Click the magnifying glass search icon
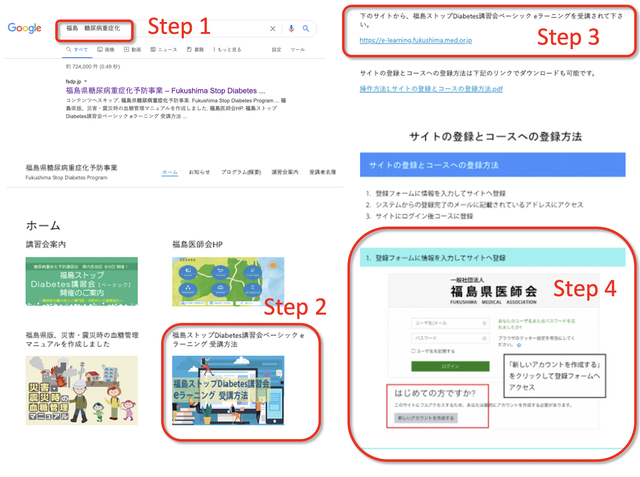The width and height of the screenshot is (640, 477). click(x=305, y=29)
